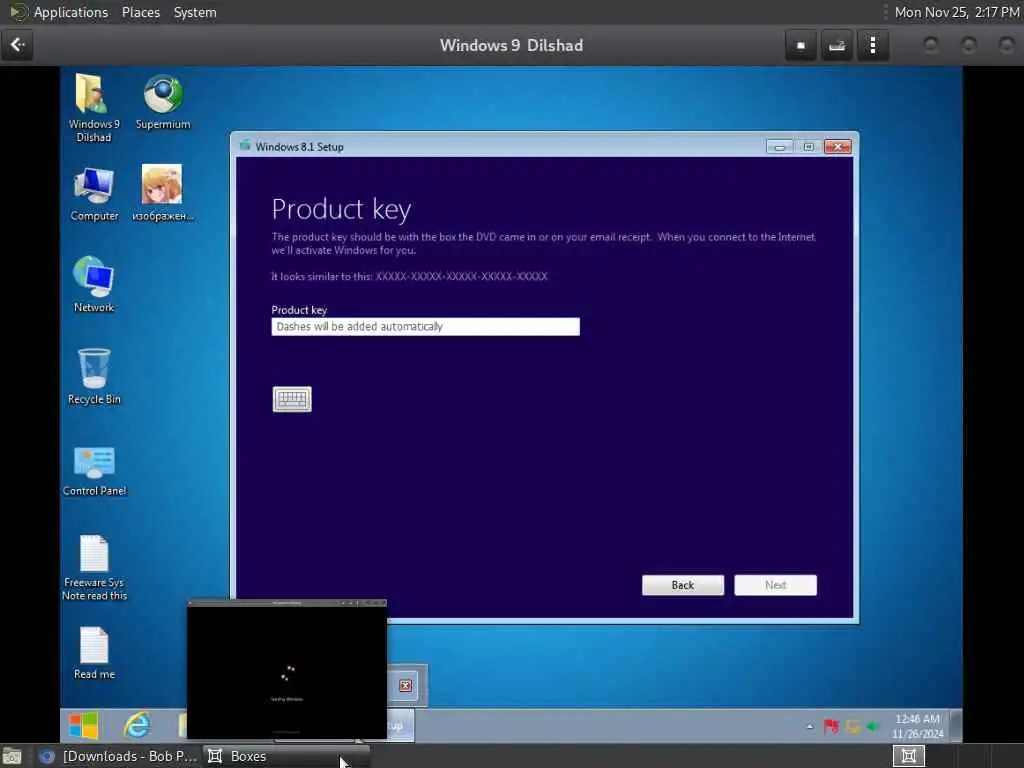The height and width of the screenshot is (768, 1024).
Task: Click the browser icon beside the Downloads taskbar entry
Action: [x=46, y=756]
